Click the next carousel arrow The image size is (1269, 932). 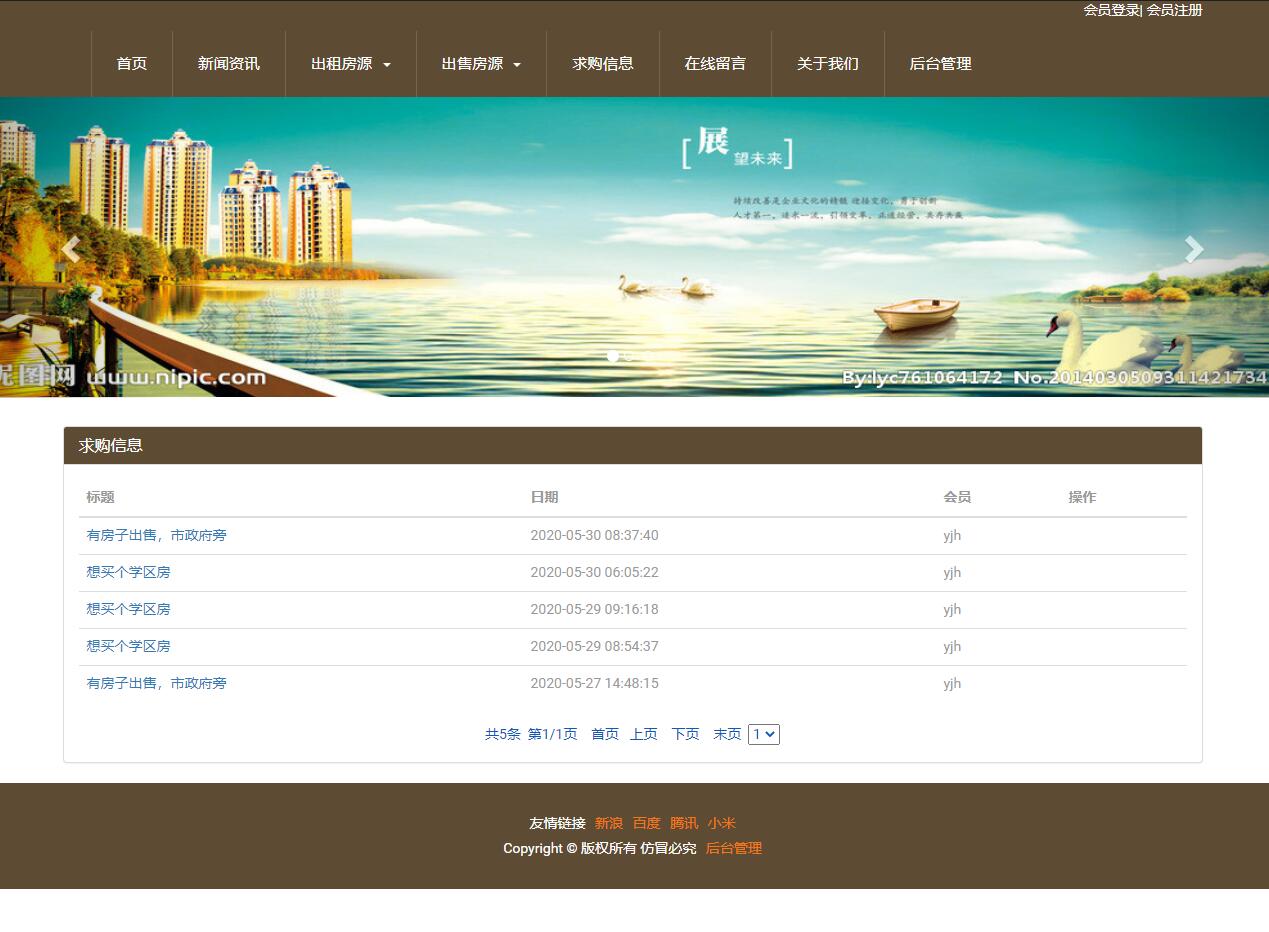point(1194,249)
